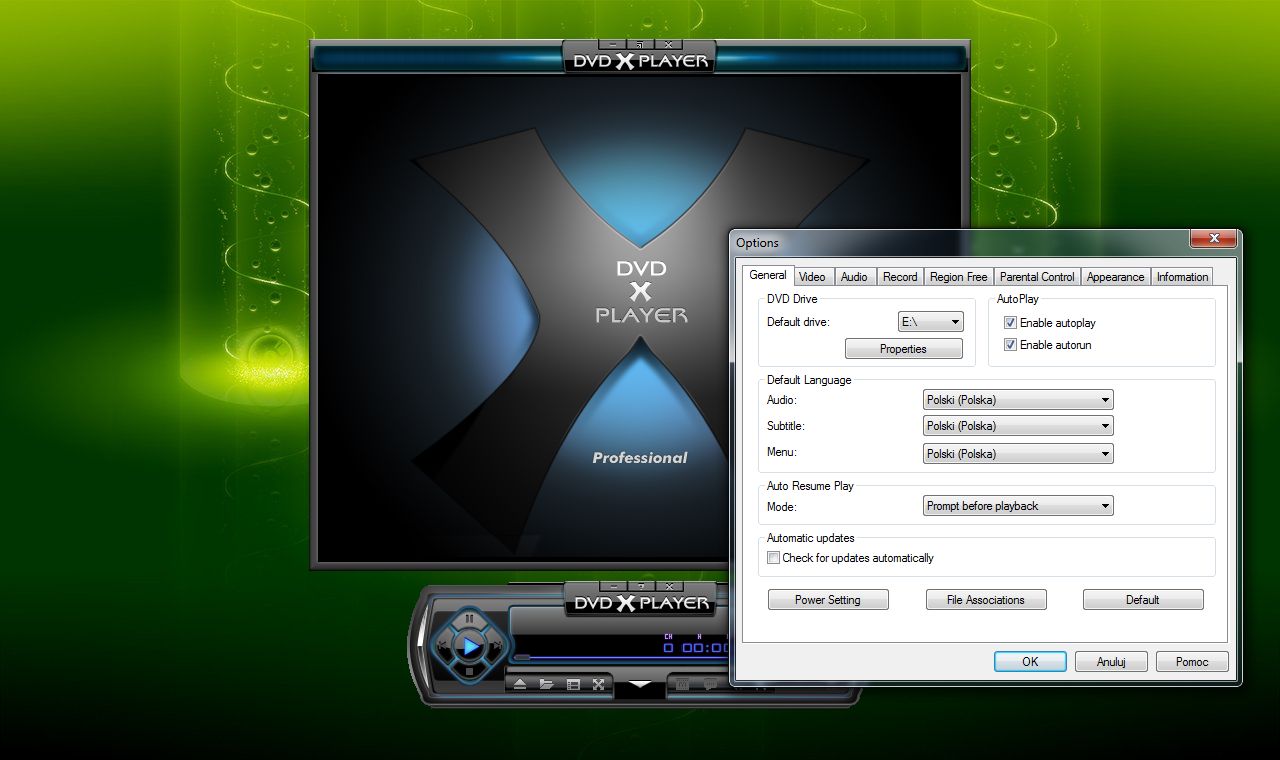Screen dimensions: 1280x760
Task: Pause playback on the control panel
Action: point(470,619)
